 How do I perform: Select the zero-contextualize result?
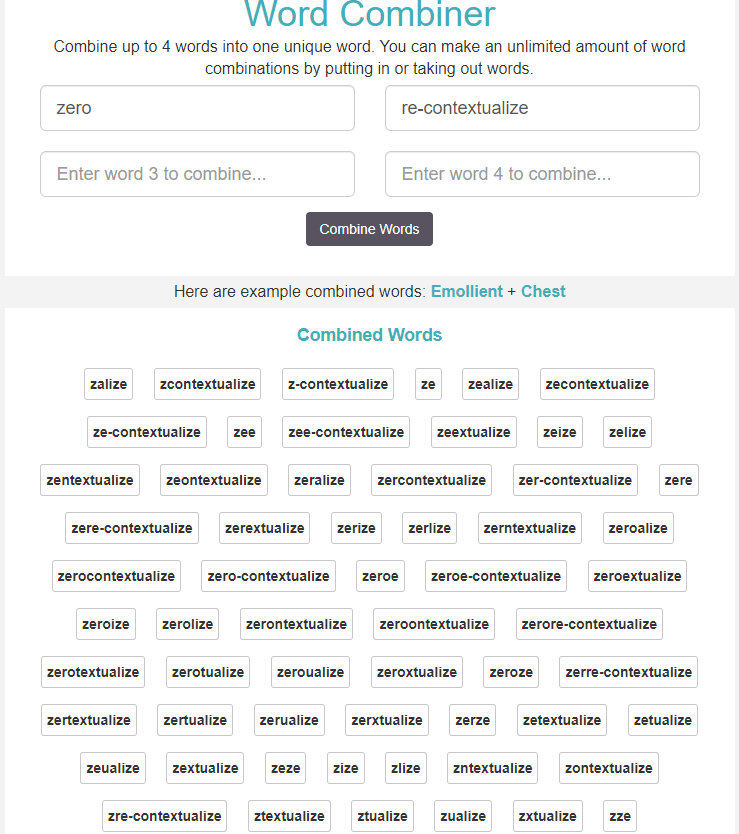[x=268, y=576]
